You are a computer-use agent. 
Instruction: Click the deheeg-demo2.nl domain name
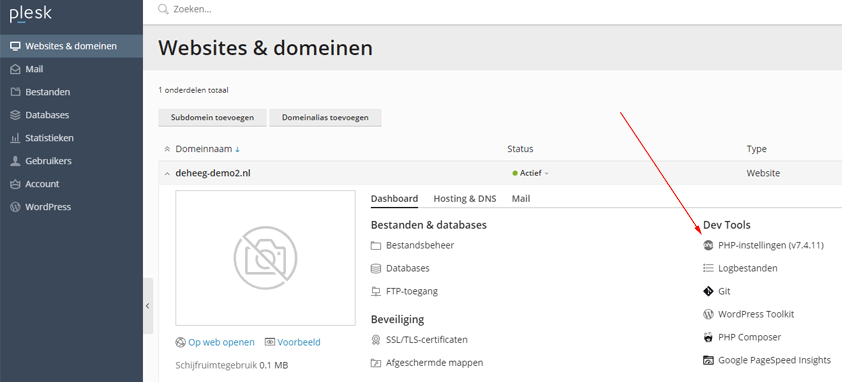point(213,174)
